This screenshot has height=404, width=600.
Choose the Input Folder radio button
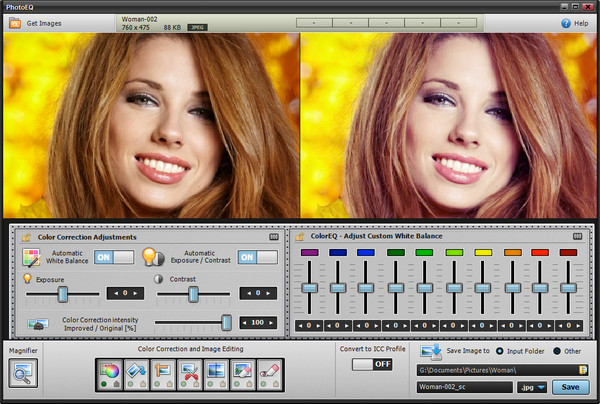500,352
